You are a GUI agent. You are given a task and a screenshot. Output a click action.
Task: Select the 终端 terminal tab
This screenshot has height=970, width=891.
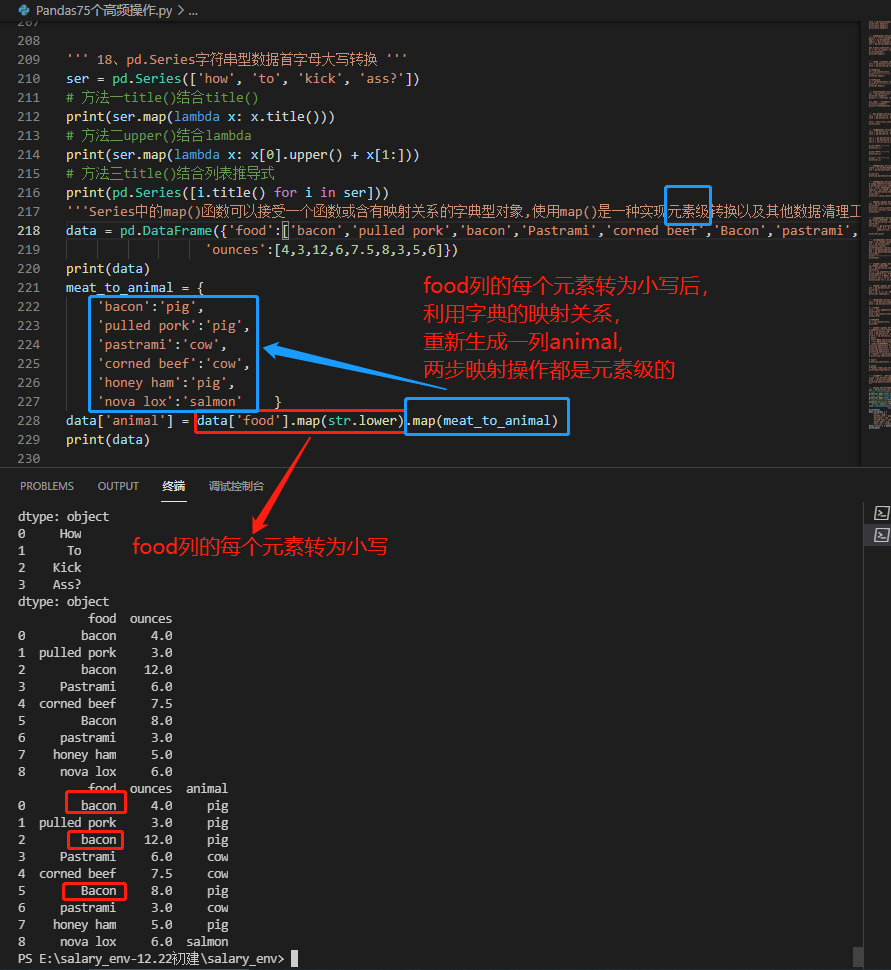pyautogui.click(x=174, y=486)
